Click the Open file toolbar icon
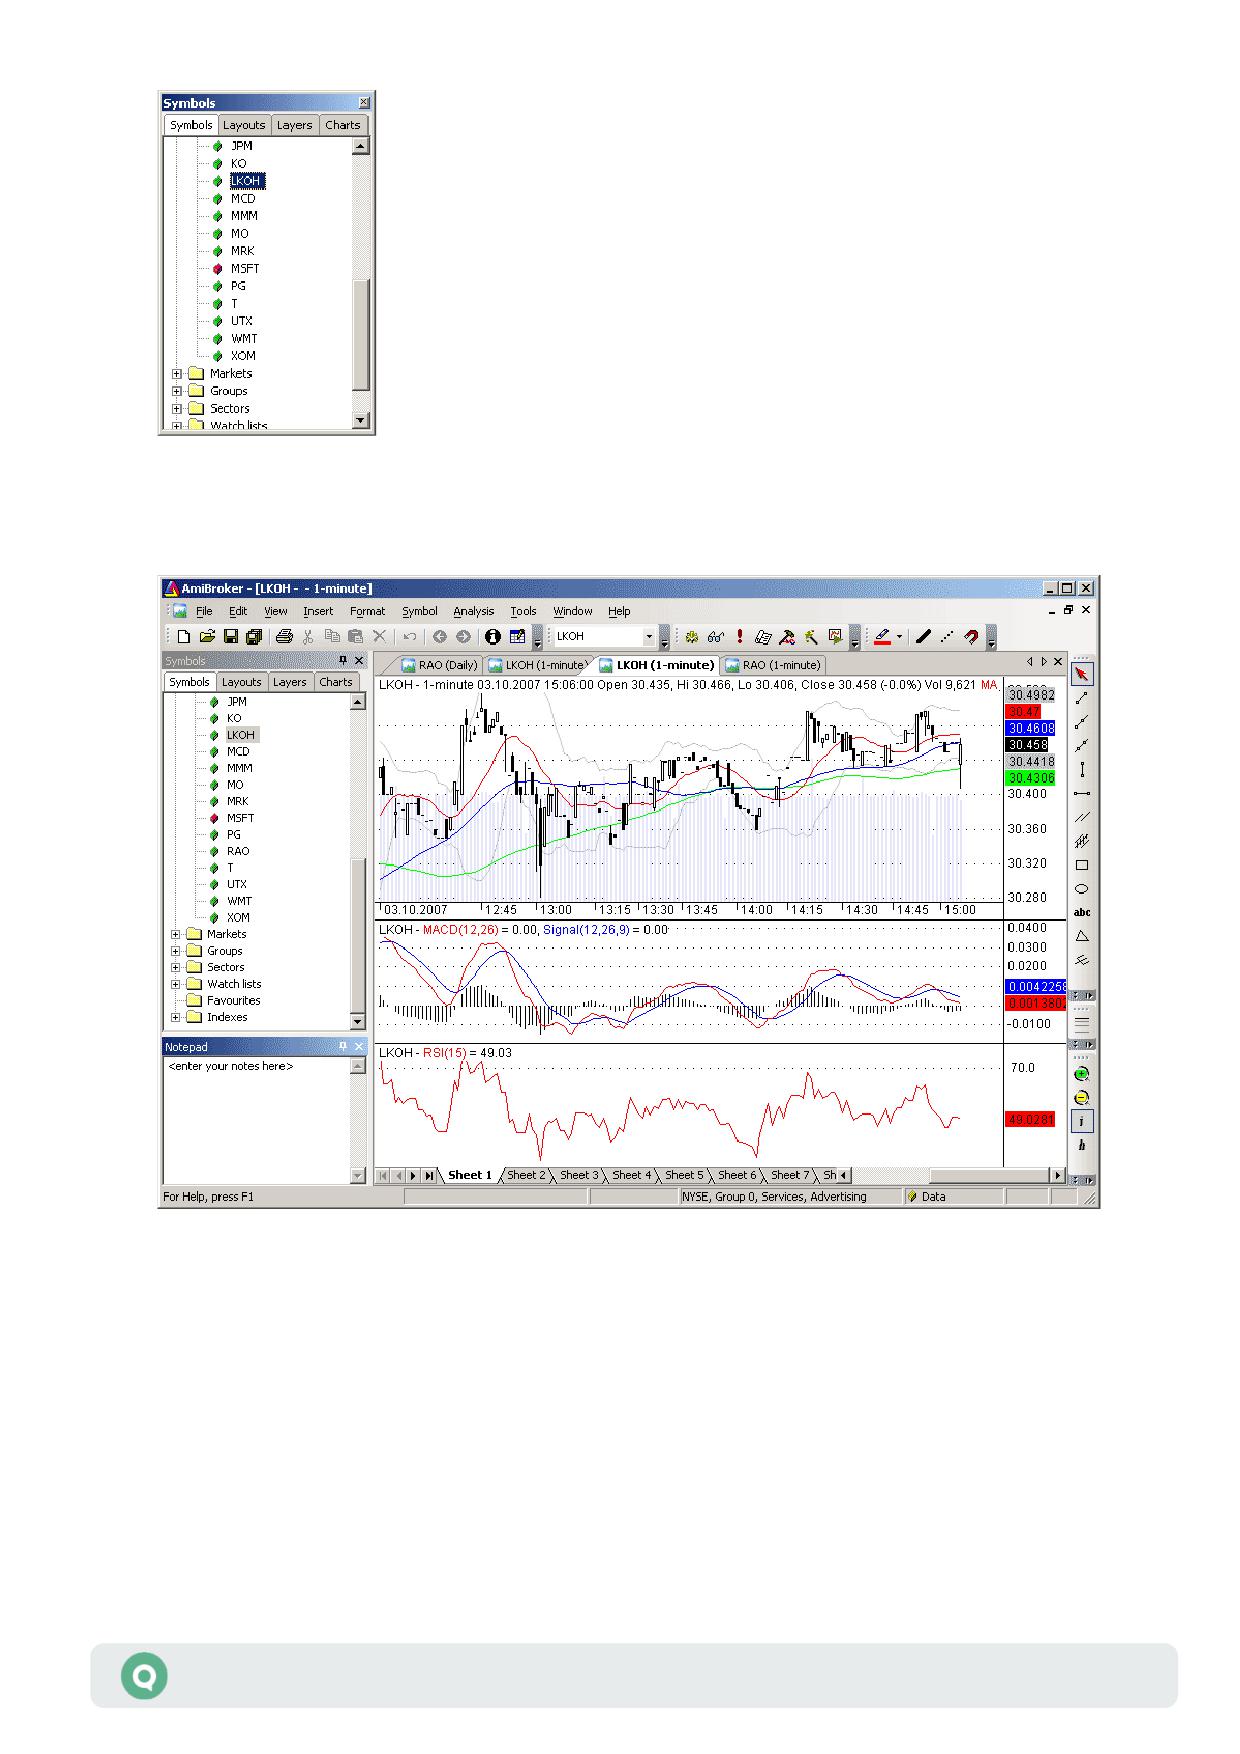Screen dimensions: 1240x1754 [207, 636]
